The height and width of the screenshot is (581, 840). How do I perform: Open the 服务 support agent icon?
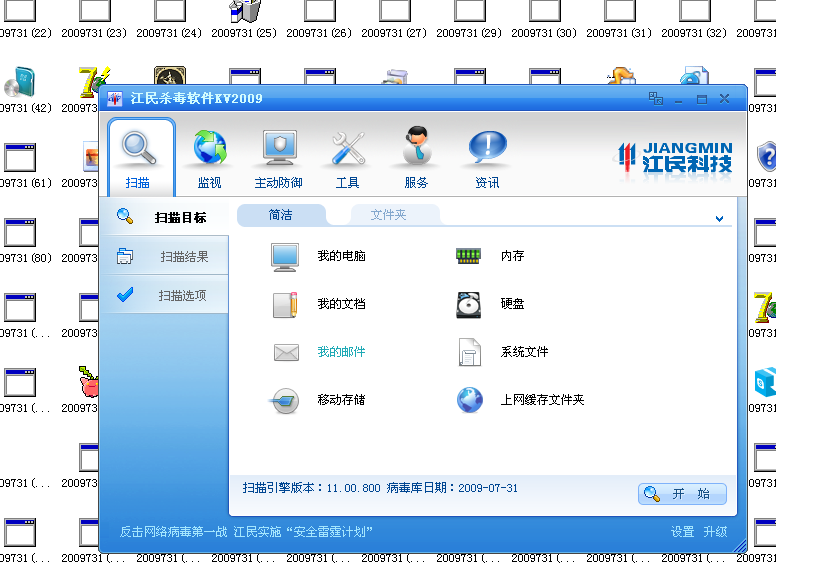[417, 145]
